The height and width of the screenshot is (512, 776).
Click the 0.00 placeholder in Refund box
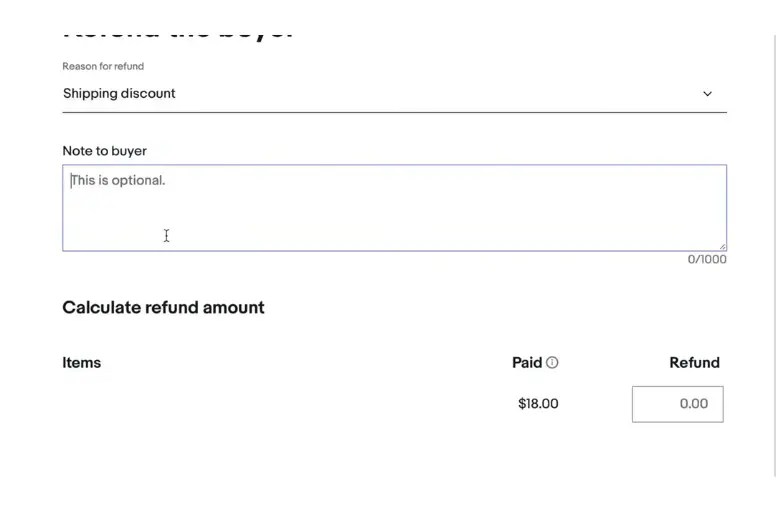[x=693, y=404]
